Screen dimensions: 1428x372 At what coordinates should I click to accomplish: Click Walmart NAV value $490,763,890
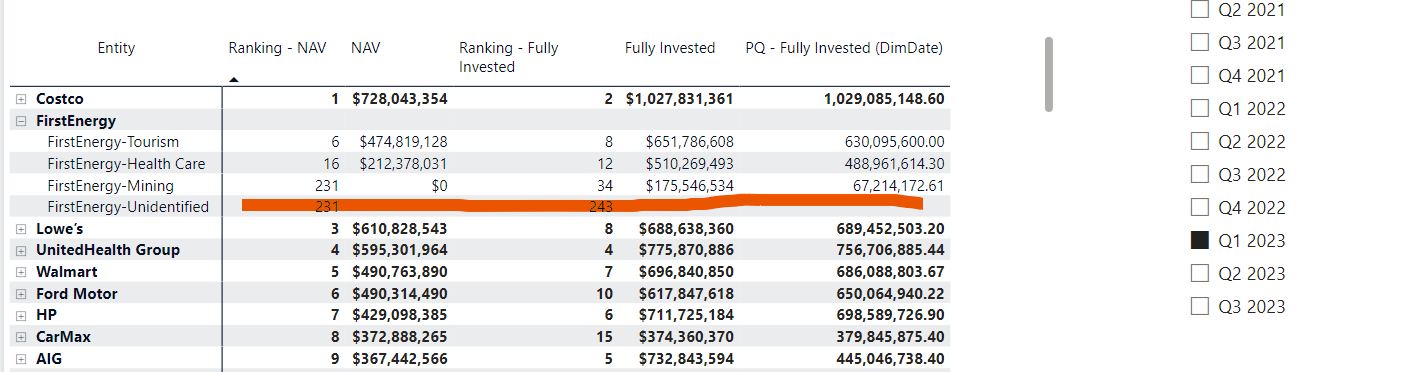(x=400, y=272)
